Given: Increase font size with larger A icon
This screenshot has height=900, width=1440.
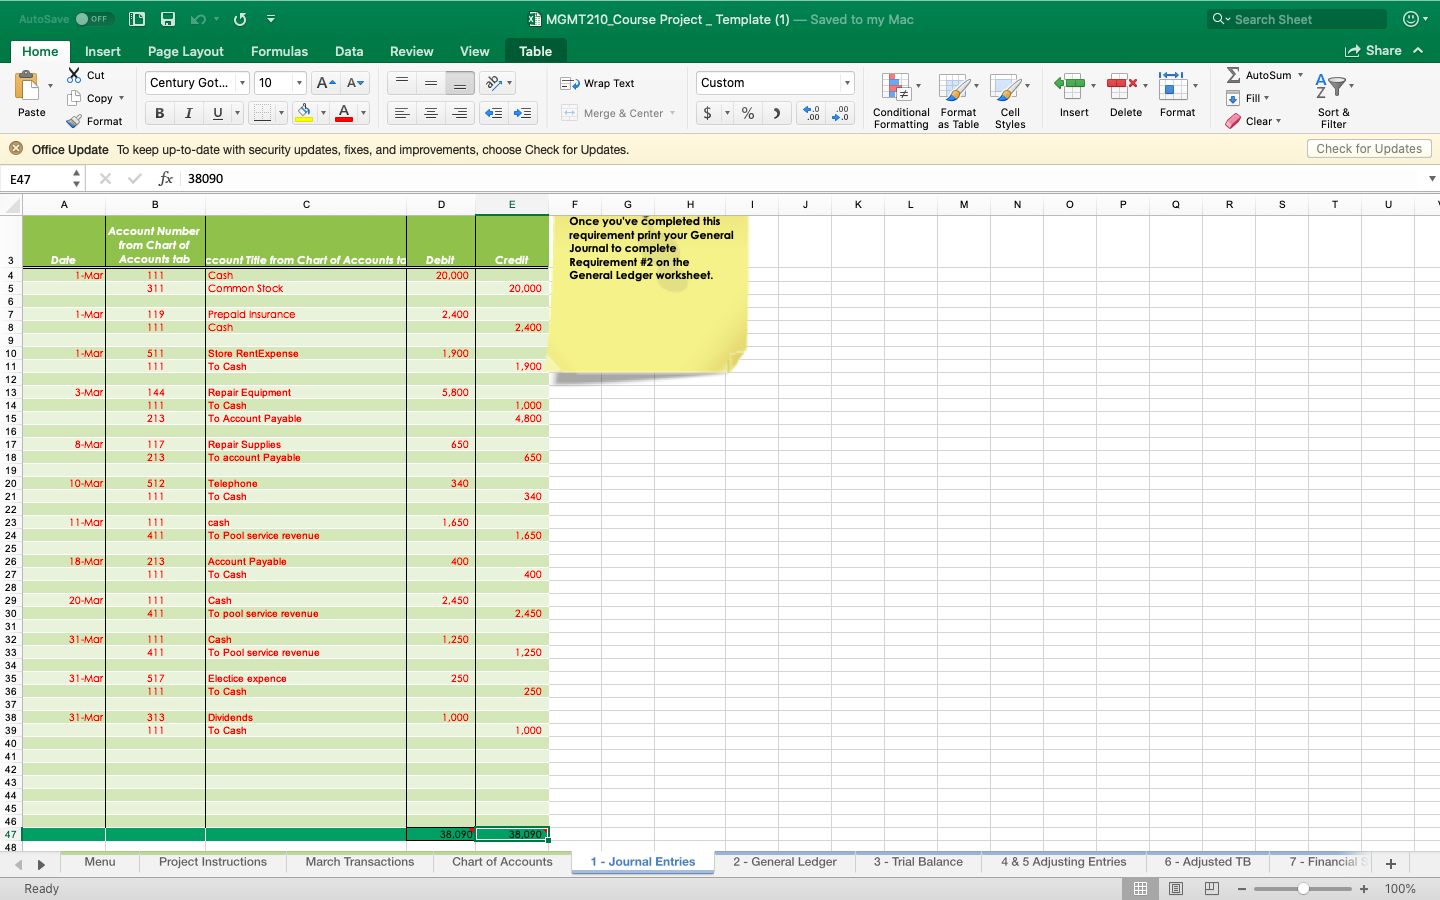Looking at the screenshot, I should 326,83.
